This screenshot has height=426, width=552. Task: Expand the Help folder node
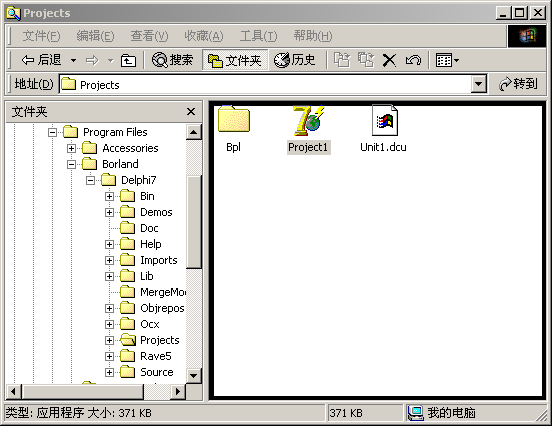click(x=109, y=244)
